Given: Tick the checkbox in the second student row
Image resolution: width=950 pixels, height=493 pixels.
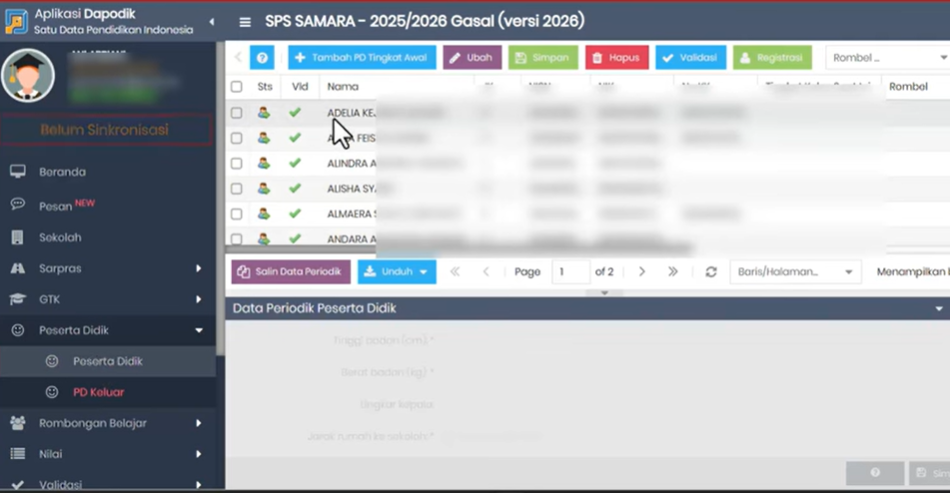Looking at the screenshot, I should 236,138.
